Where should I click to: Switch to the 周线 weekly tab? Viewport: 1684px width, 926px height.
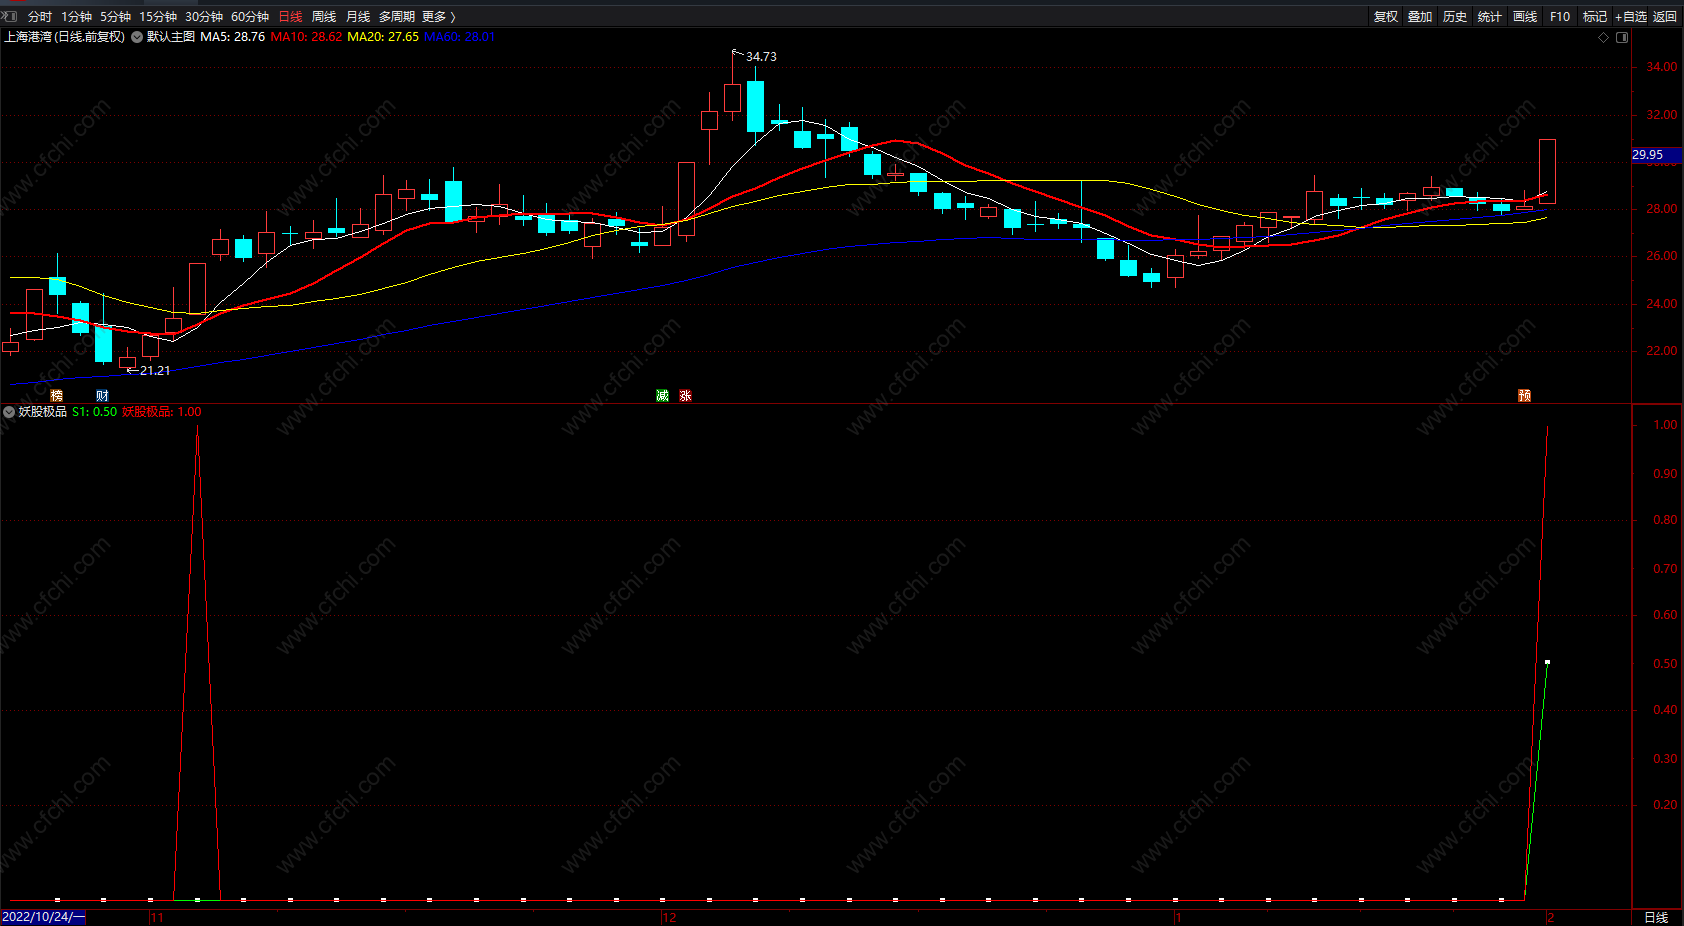point(324,16)
